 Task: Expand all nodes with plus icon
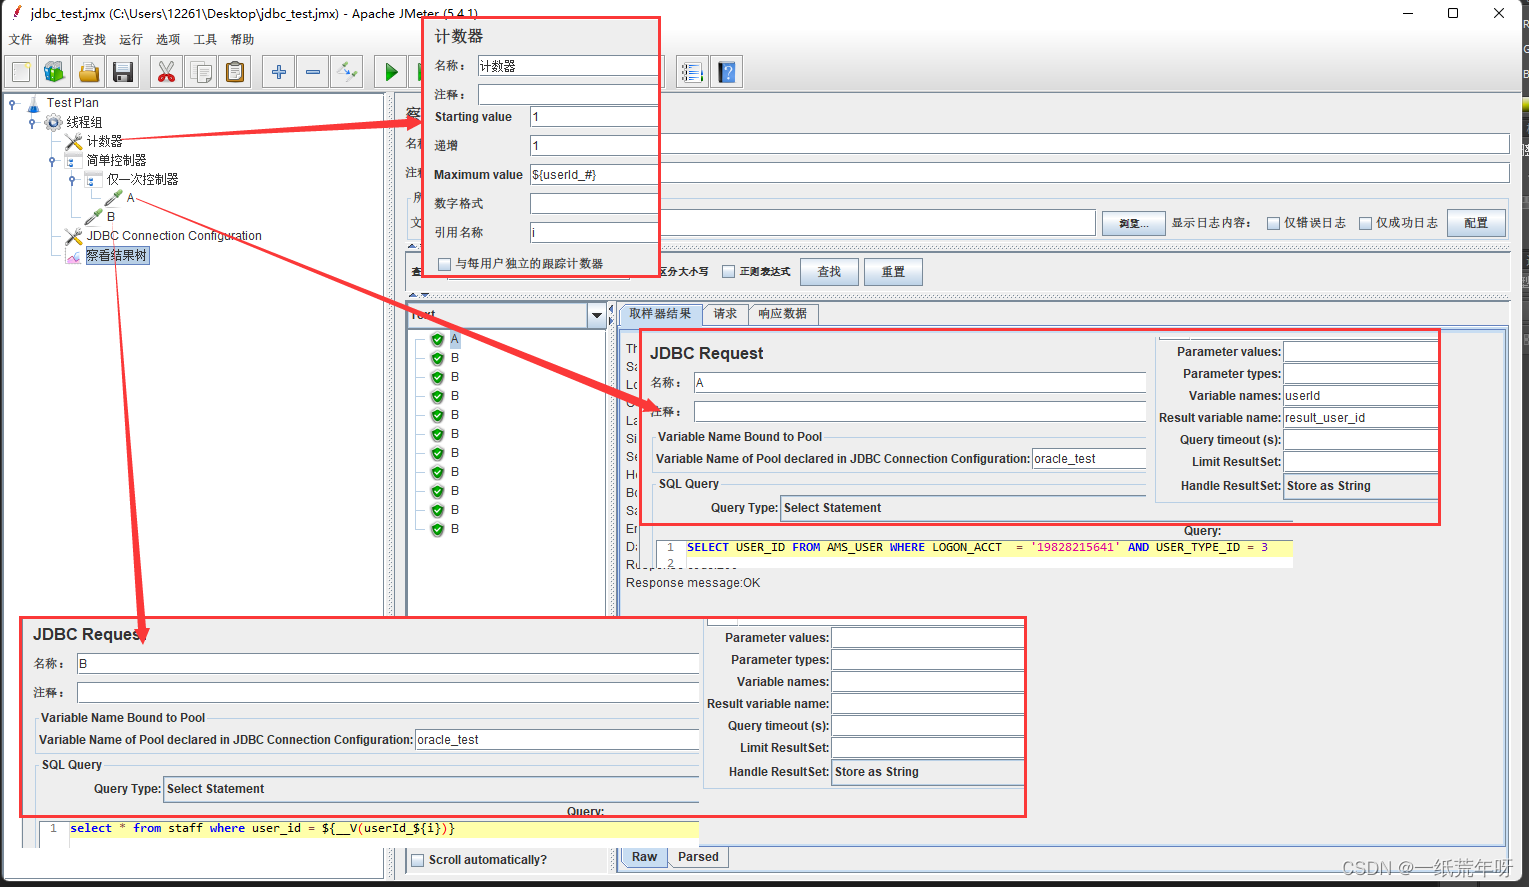[279, 71]
